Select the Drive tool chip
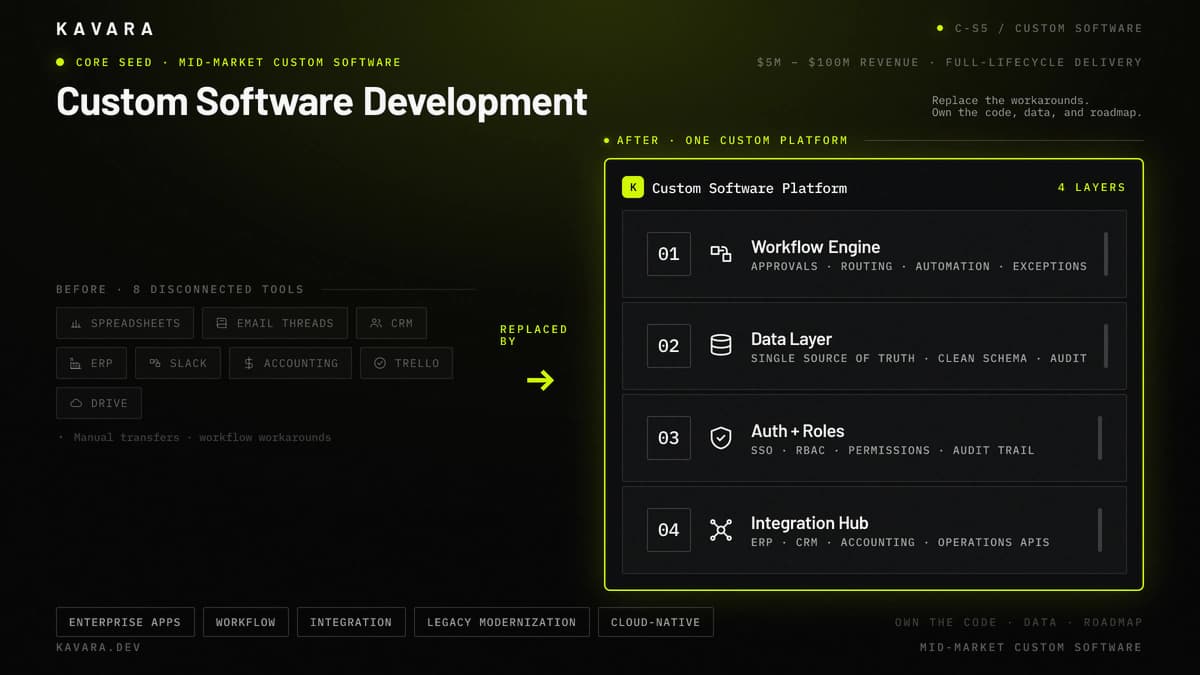 coord(99,403)
